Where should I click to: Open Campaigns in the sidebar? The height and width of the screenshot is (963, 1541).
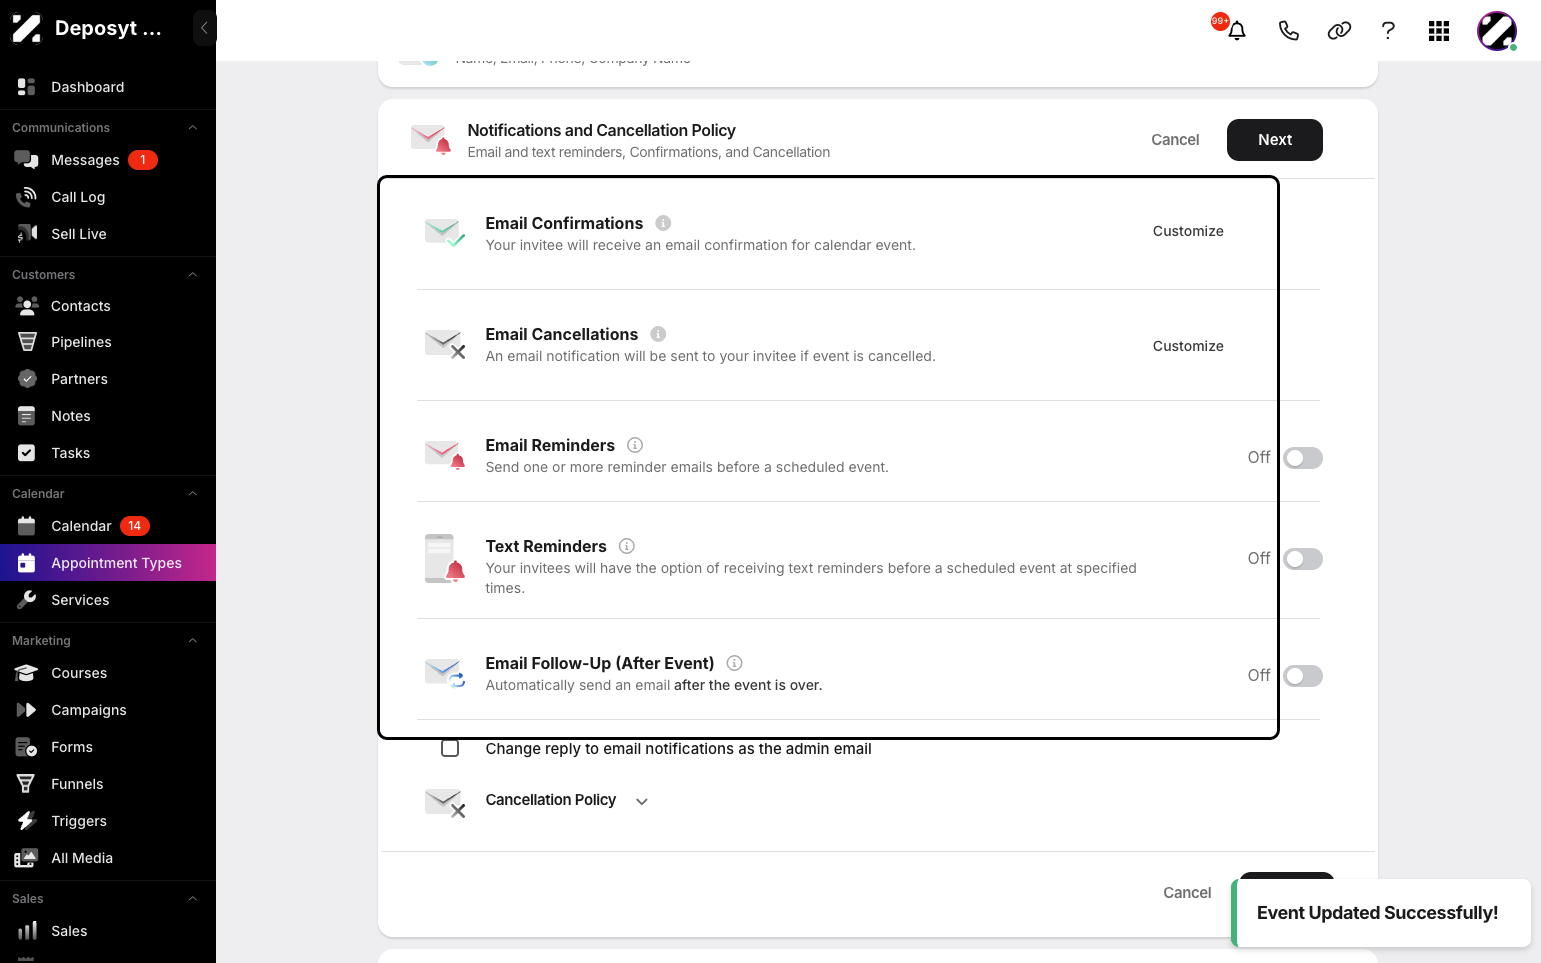[x=108, y=710]
